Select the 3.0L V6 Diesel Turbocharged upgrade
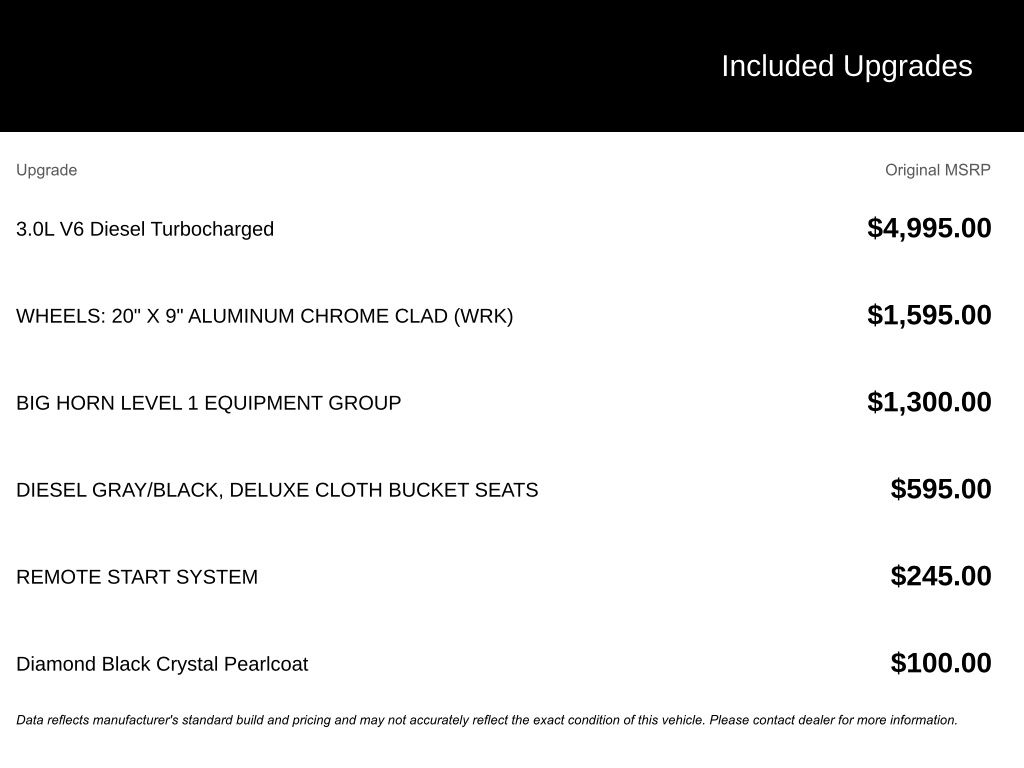The image size is (1024, 768). pos(145,229)
